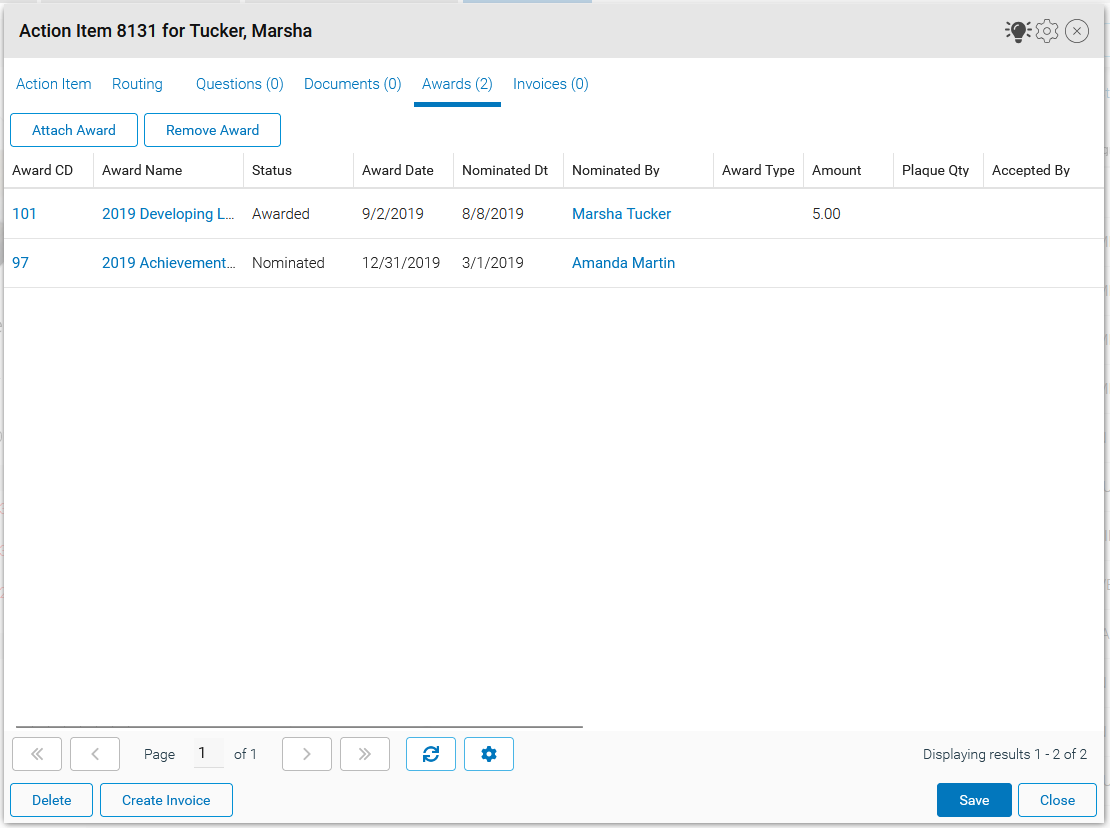Open award code 101 link

pos(24,214)
